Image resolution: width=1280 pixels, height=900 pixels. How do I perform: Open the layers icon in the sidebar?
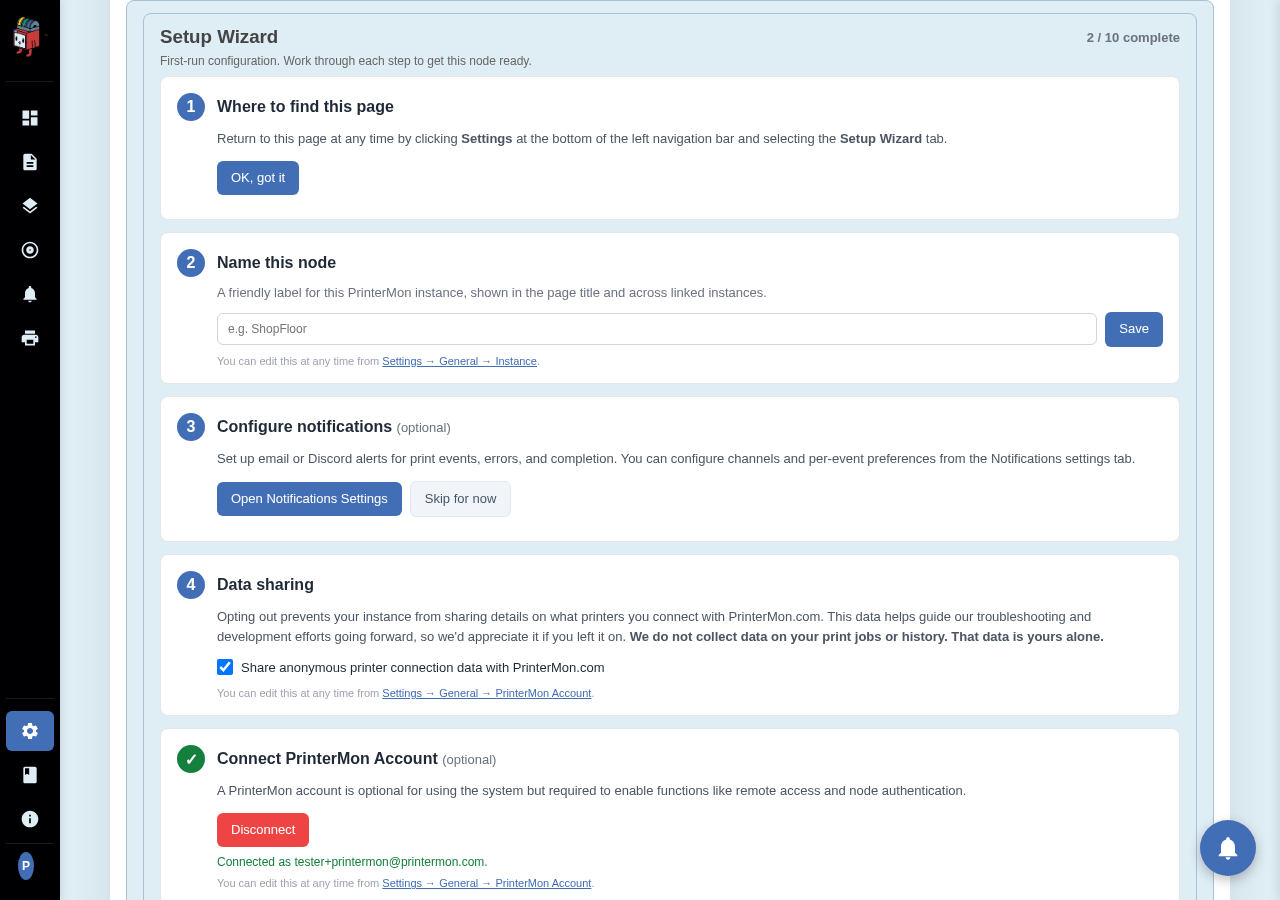(x=30, y=206)
